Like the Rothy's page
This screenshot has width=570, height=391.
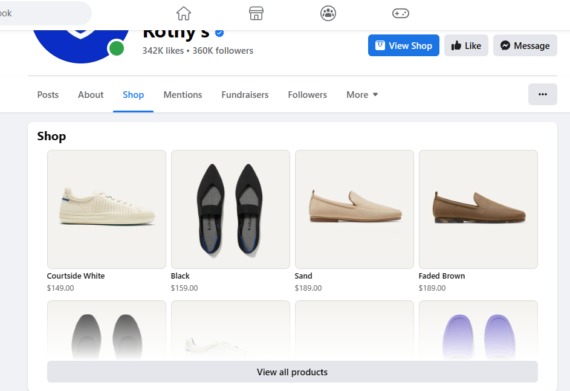coord(466,45)
